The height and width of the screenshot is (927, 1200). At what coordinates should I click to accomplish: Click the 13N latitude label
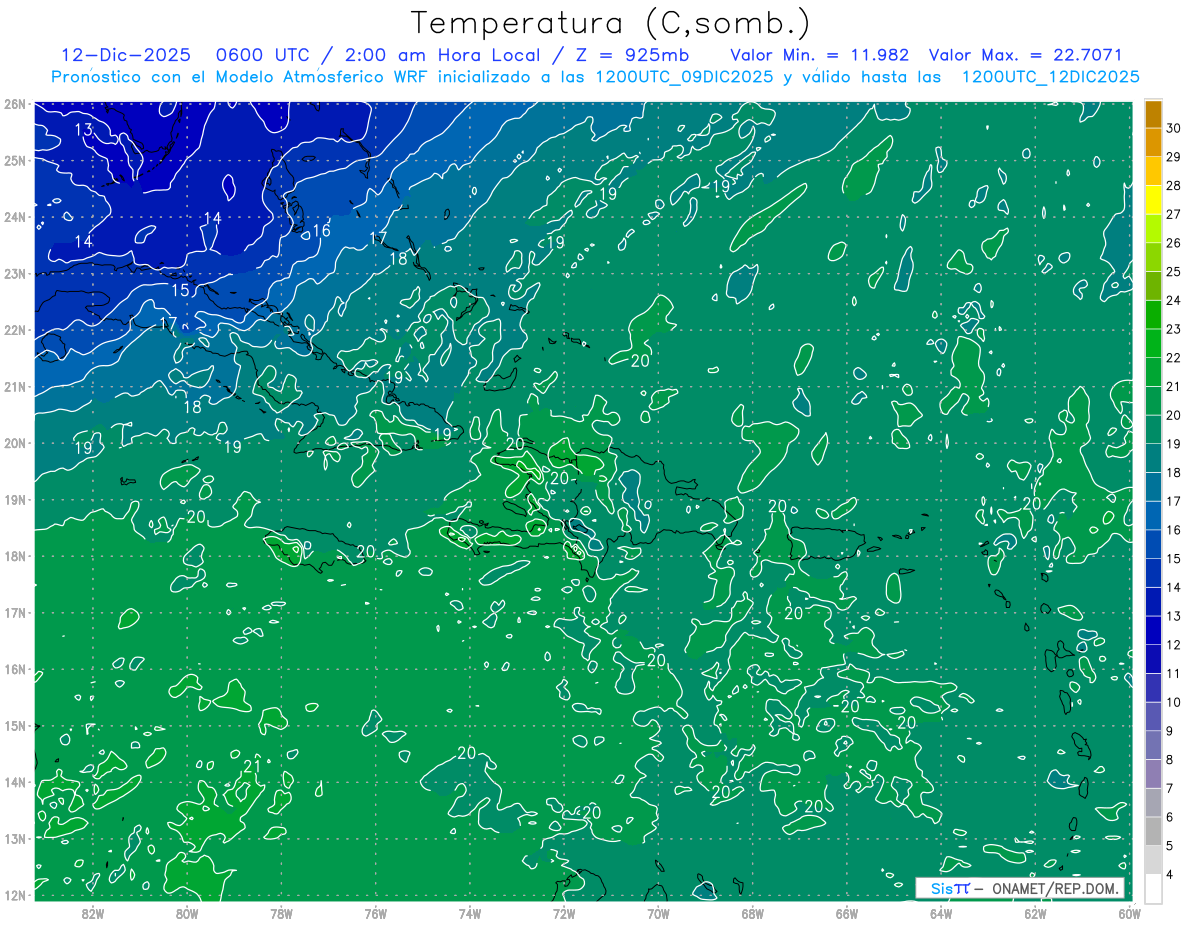14,838
